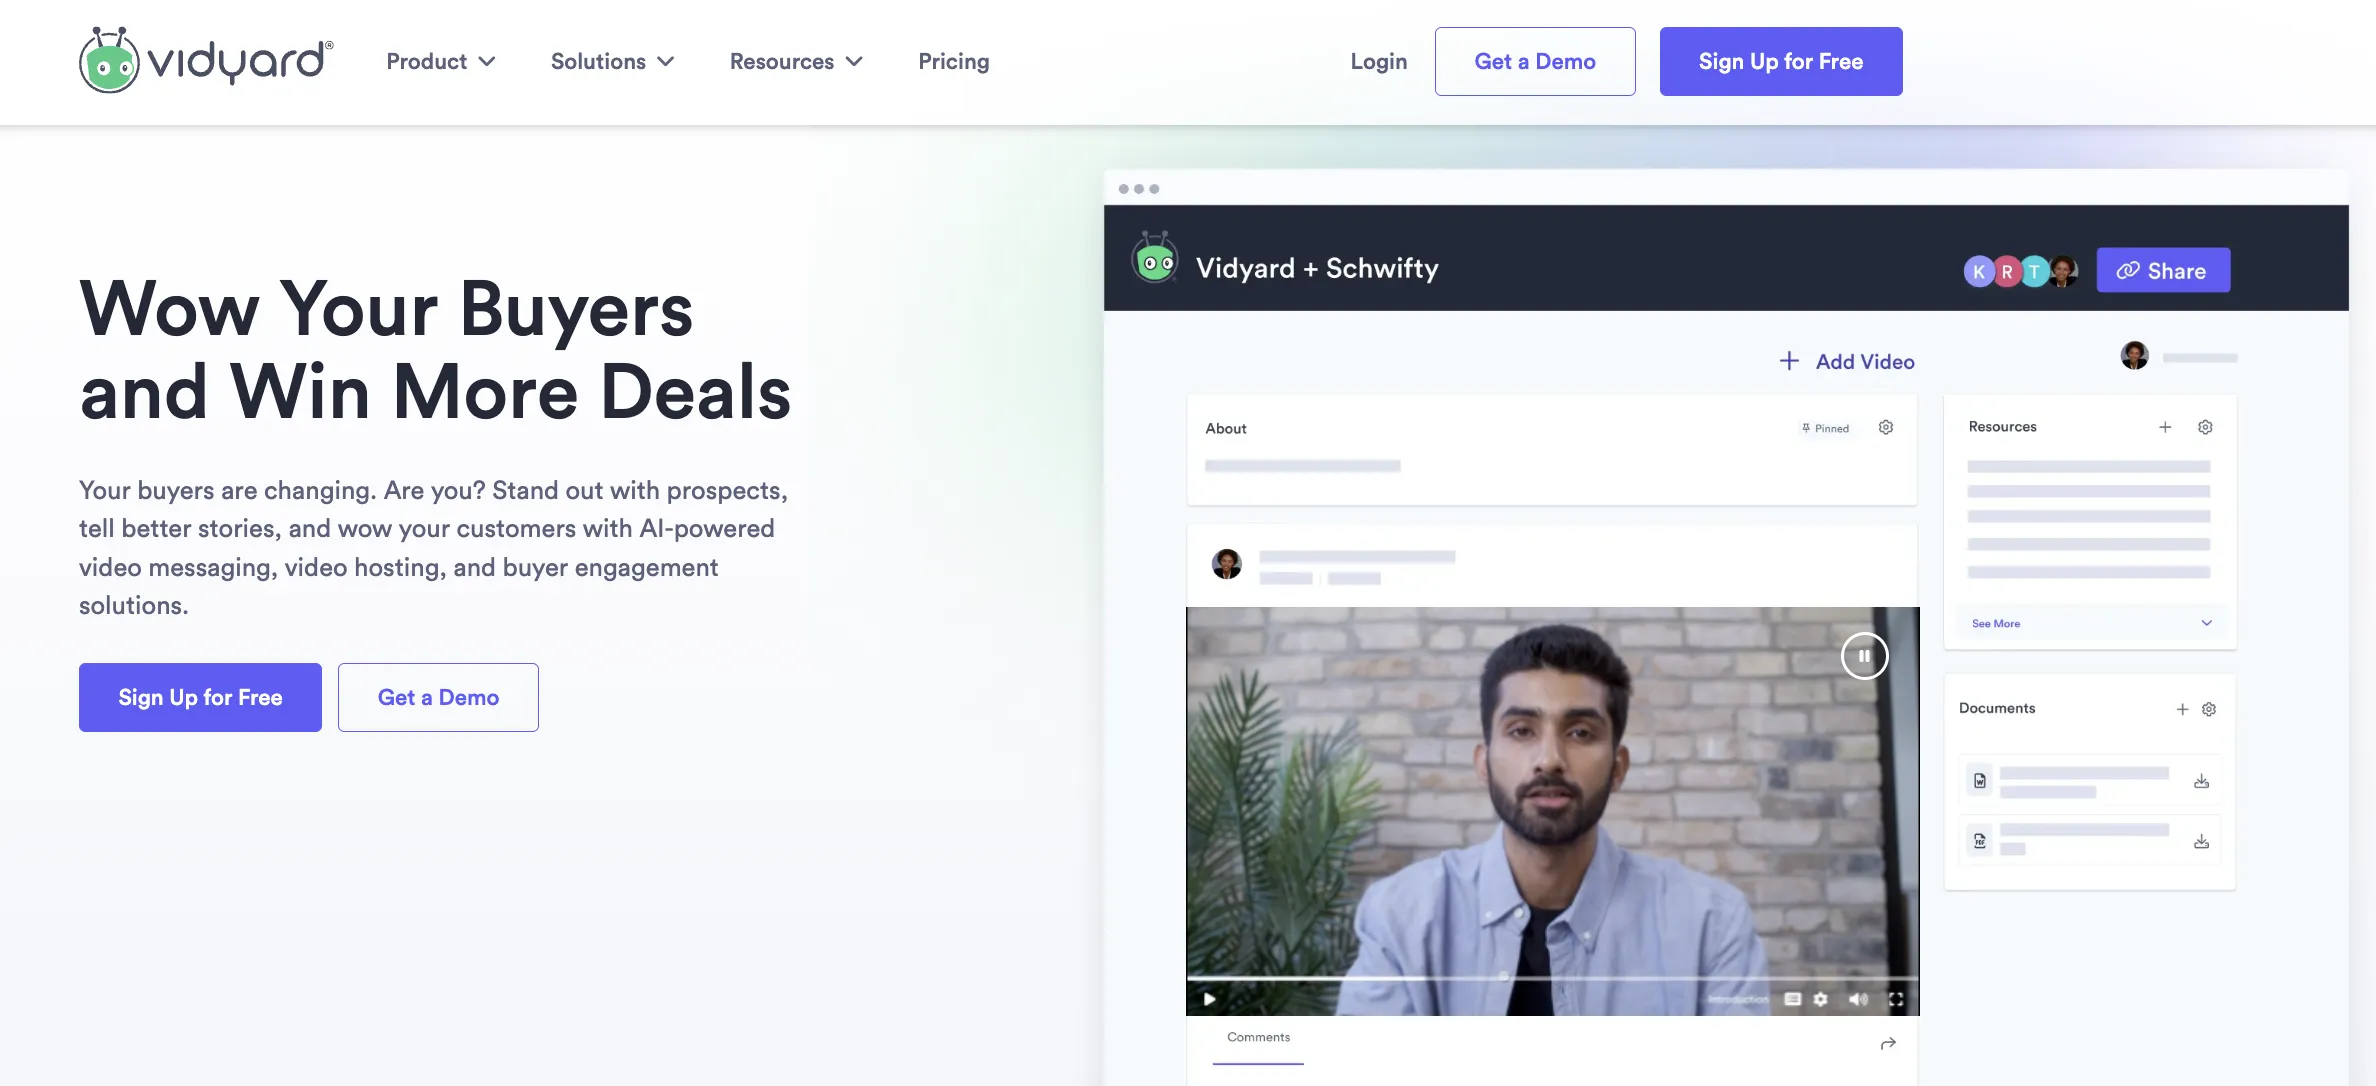This screenshot has height=1086, width=2376.
Task: Click the Vidyard robot logo
Action: (x=109, y=61)
